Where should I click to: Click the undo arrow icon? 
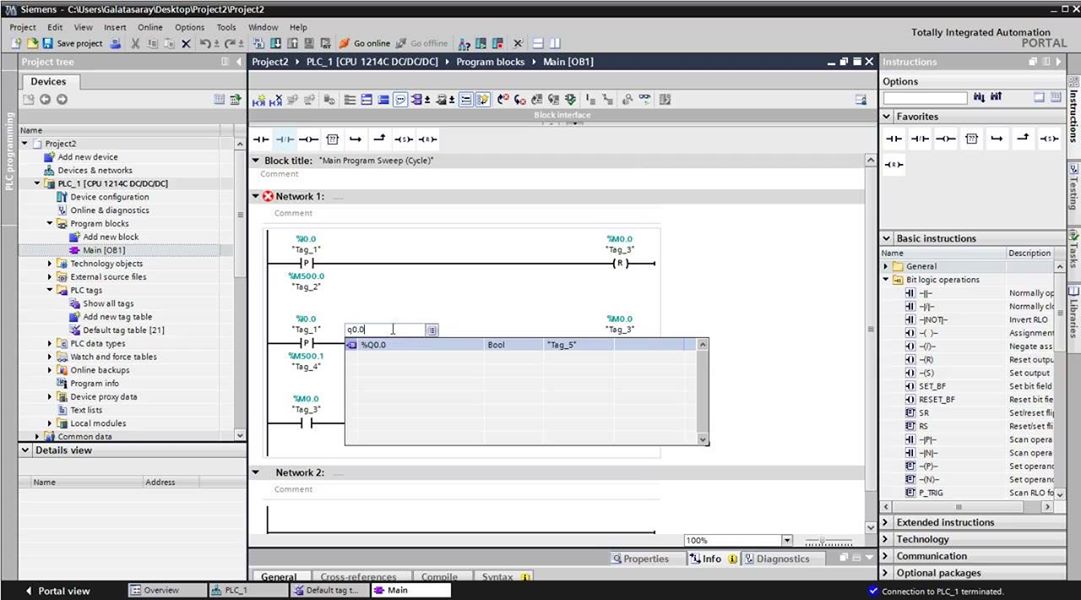pos(205,43)
